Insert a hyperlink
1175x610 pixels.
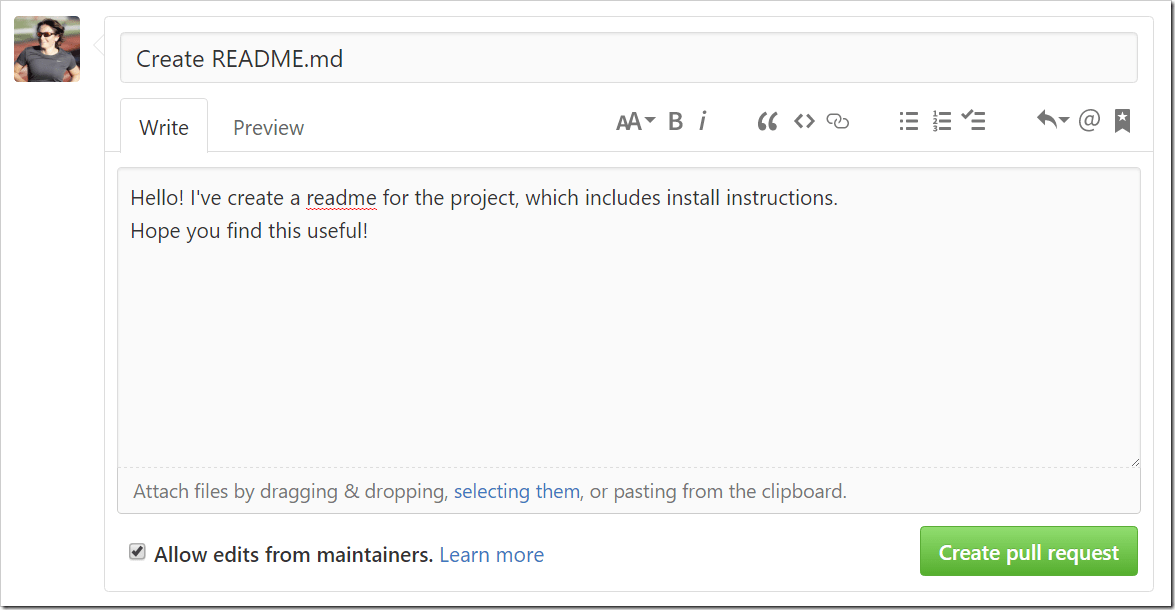(x=837, y=121)
